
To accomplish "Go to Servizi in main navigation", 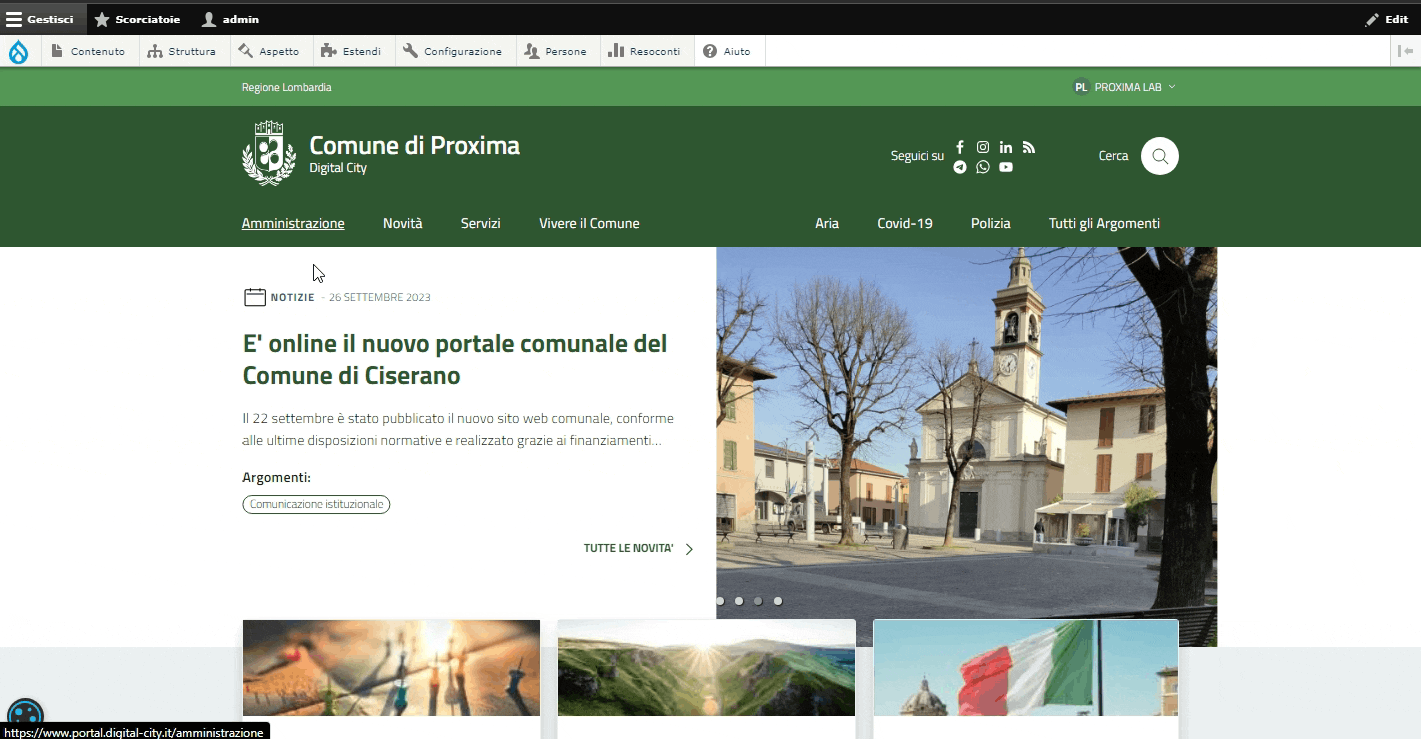I will 480,224.
